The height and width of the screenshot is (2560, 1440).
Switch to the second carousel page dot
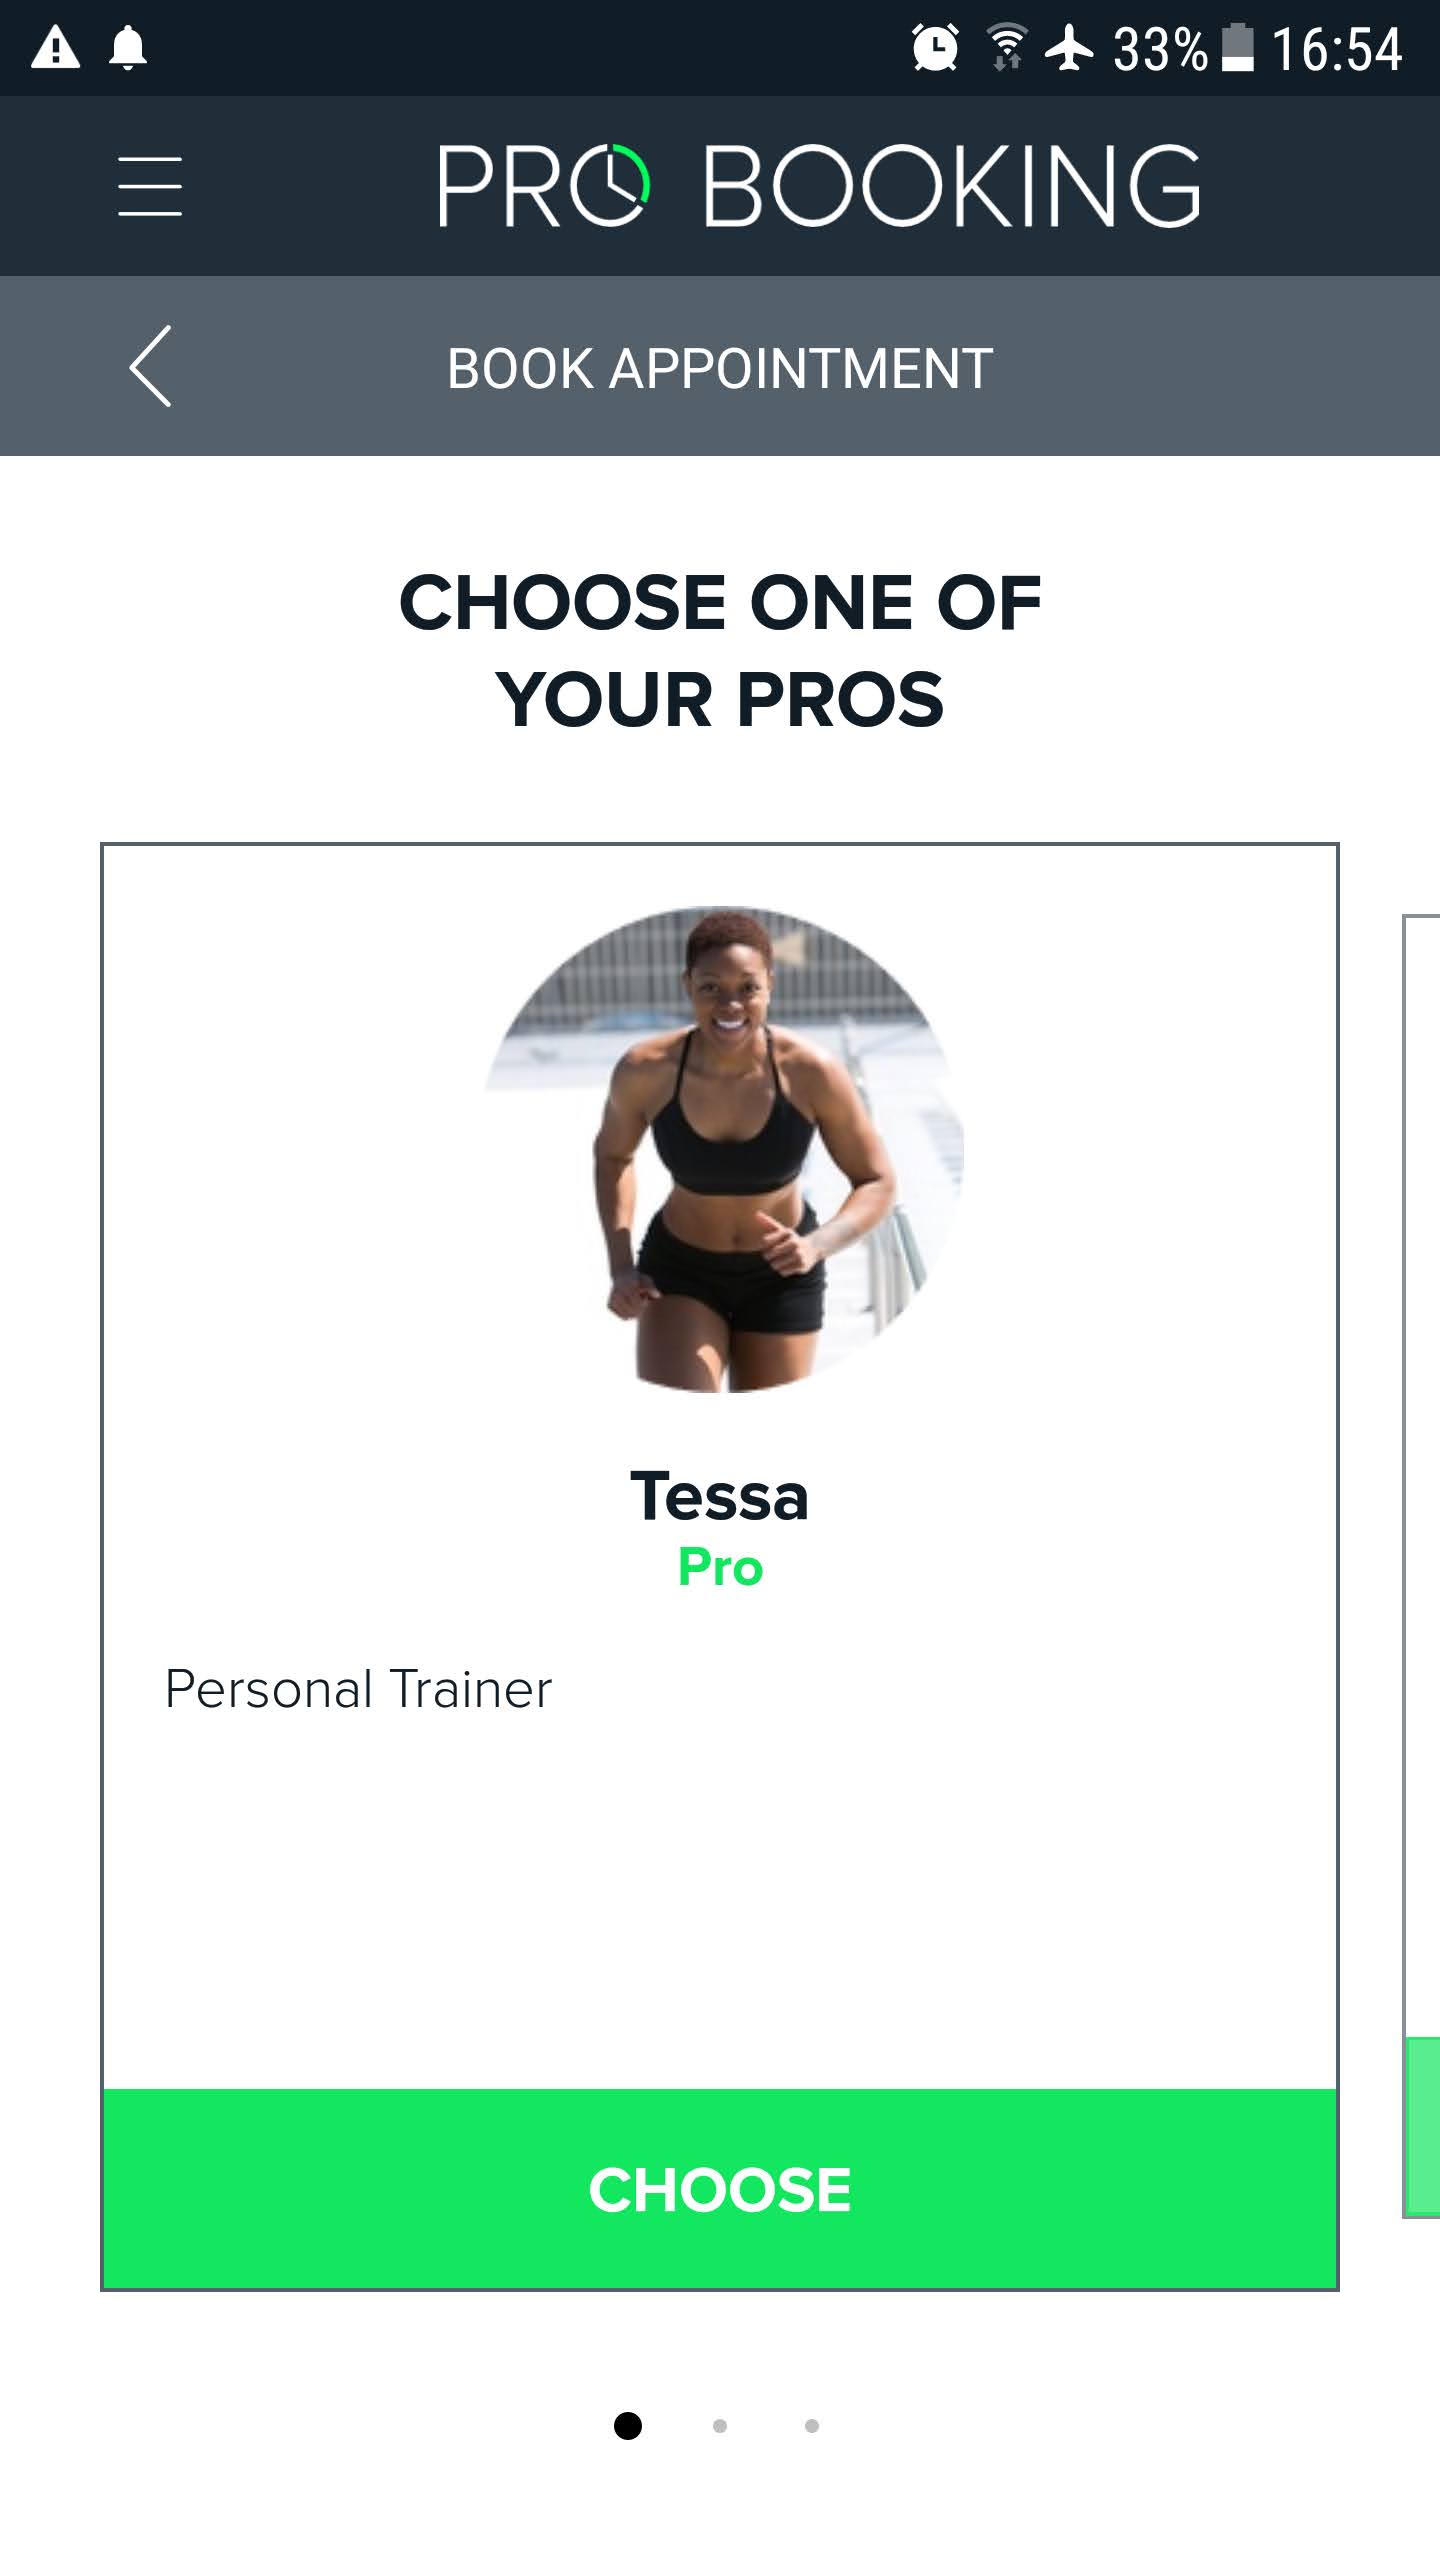tap(720, 2426)
